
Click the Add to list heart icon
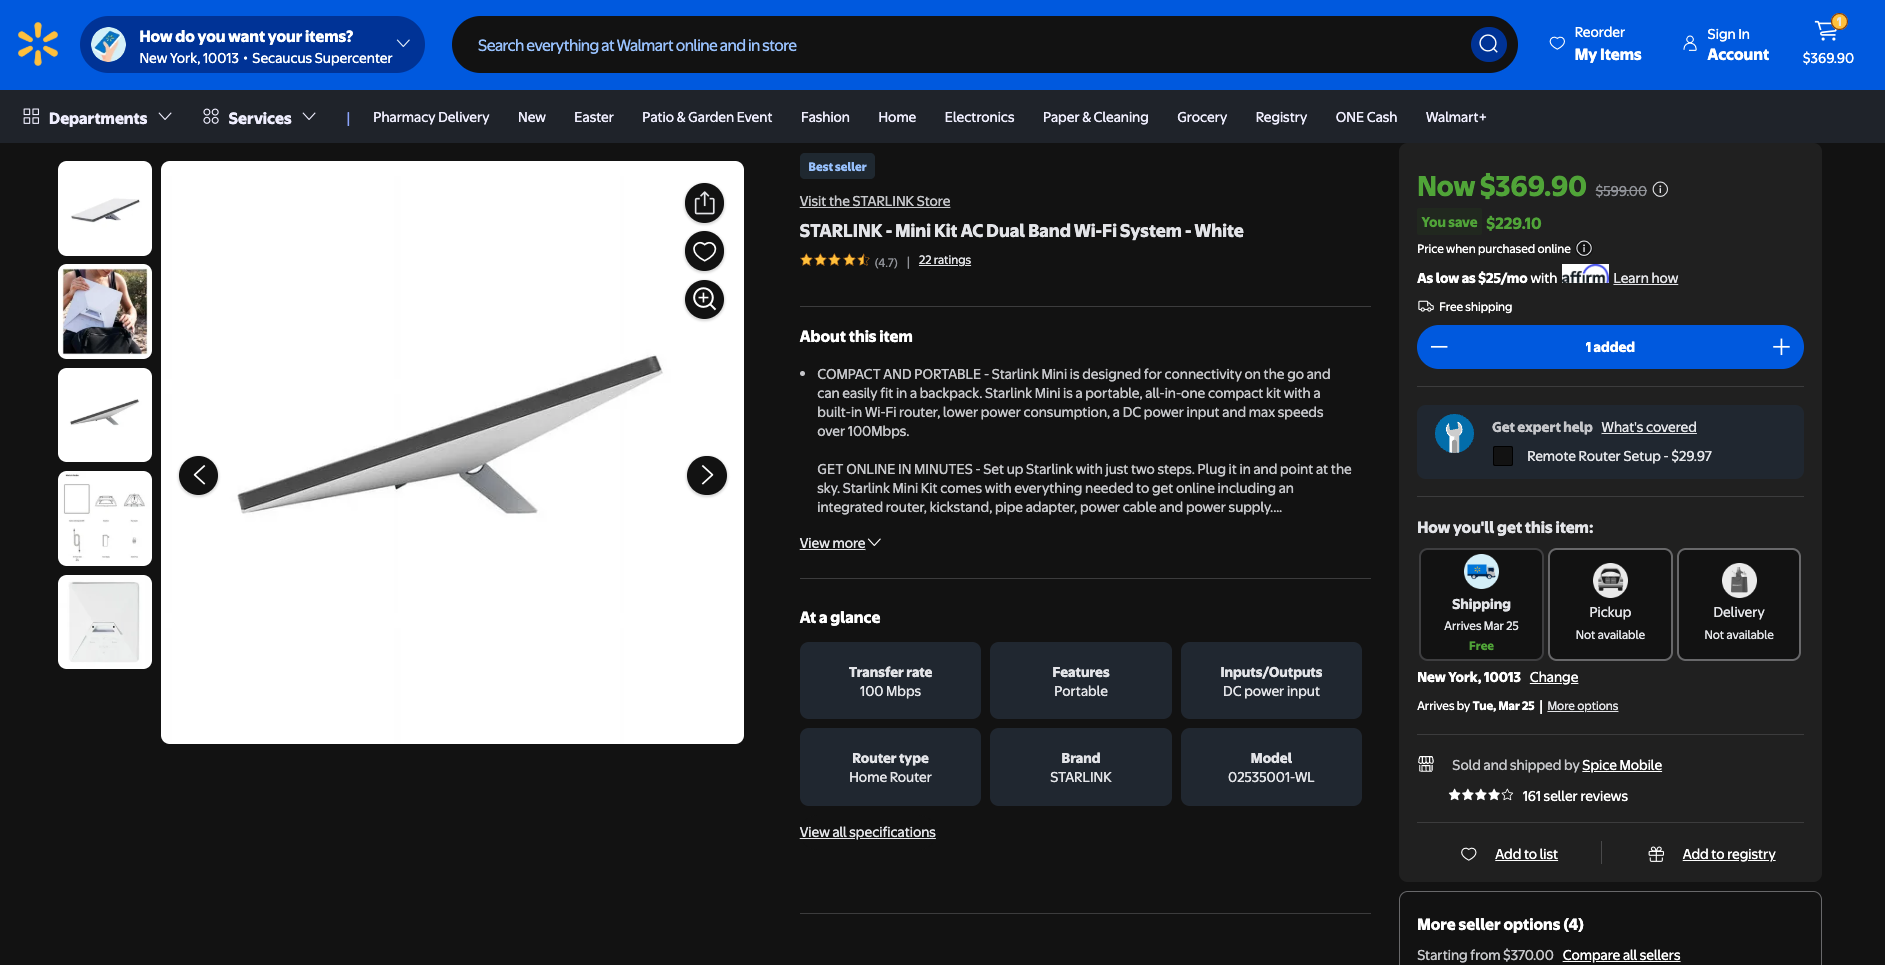click(x=1468, y=854)
